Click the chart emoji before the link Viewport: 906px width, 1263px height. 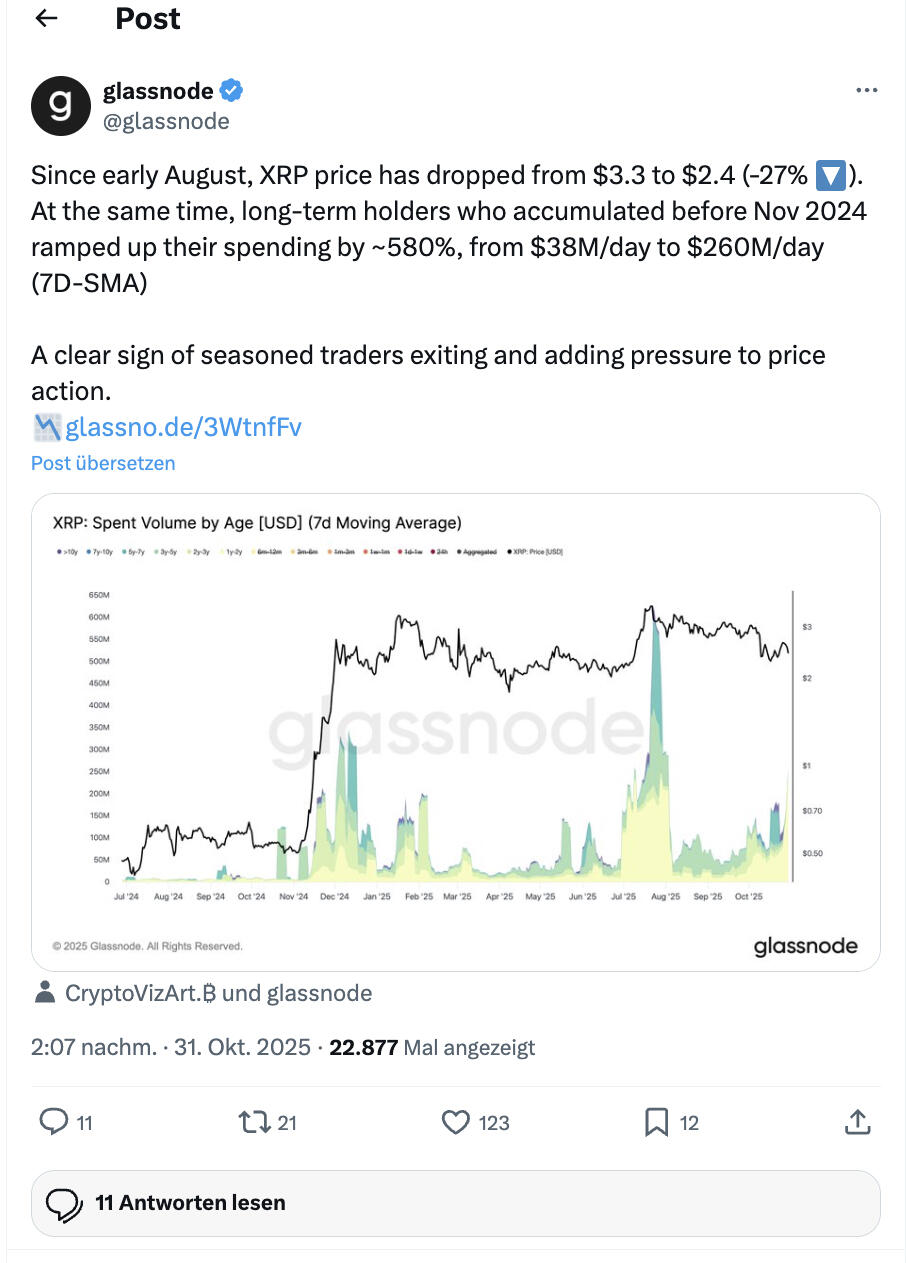pos(46,427)
